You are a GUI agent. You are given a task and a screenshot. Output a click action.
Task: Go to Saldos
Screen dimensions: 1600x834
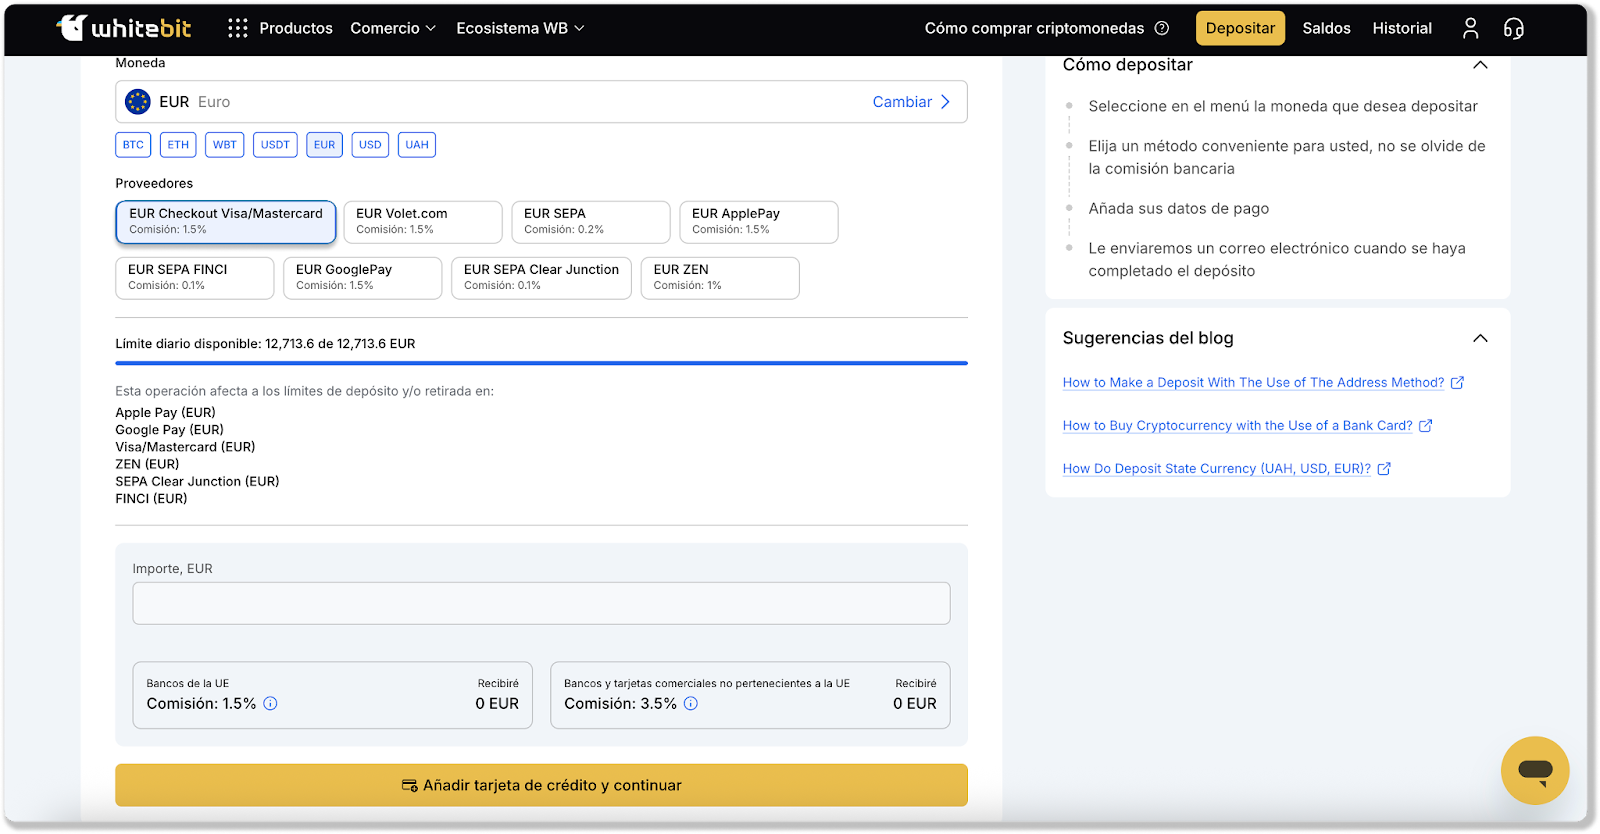coord(1326,28)
